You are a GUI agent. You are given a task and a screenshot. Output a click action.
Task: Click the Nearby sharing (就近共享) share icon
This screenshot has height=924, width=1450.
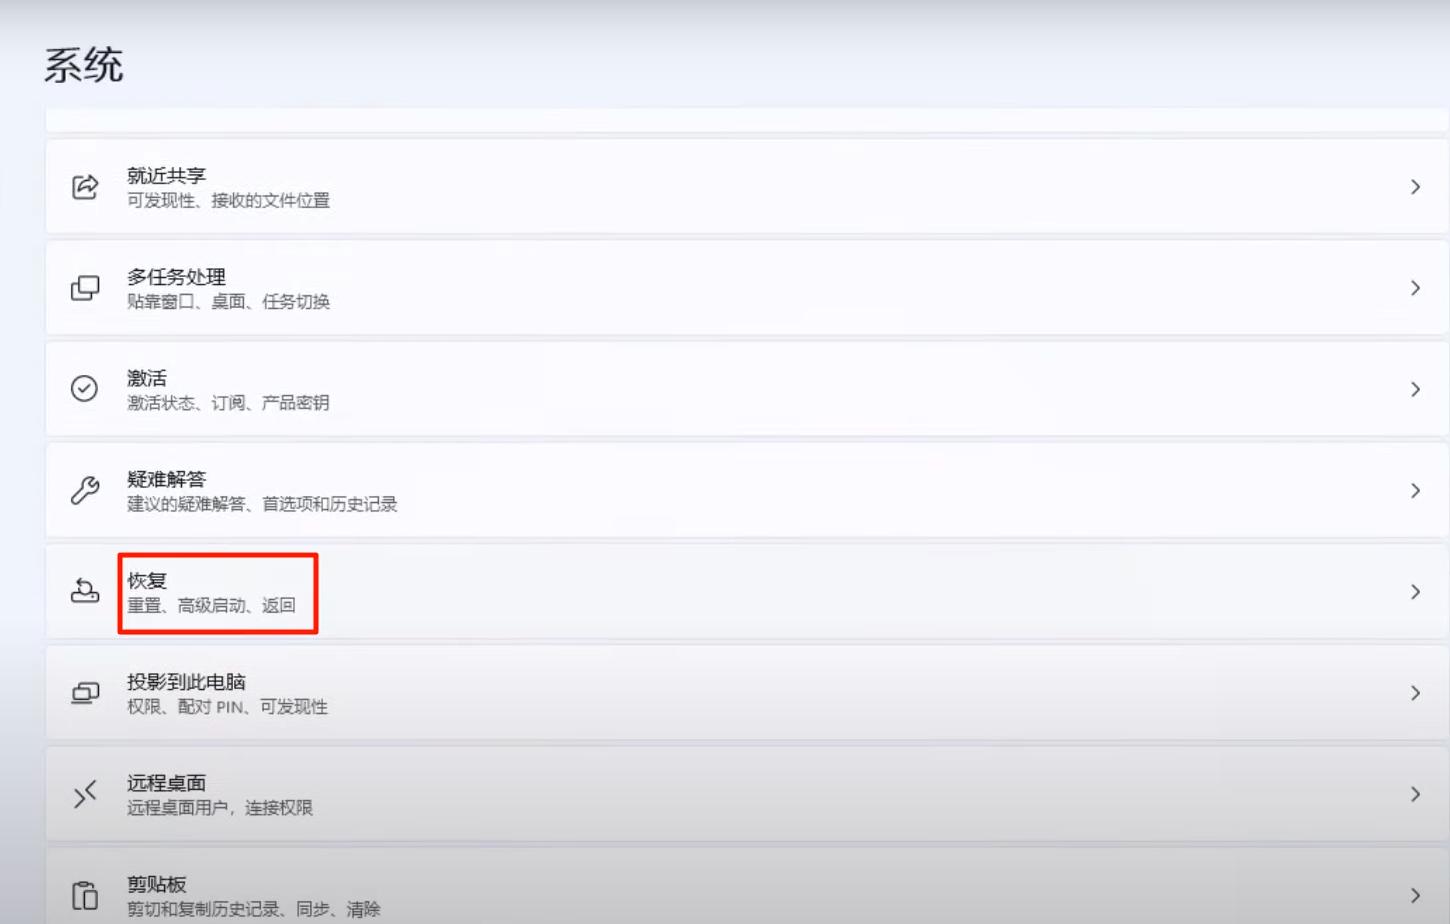click(x=85, y=187)
